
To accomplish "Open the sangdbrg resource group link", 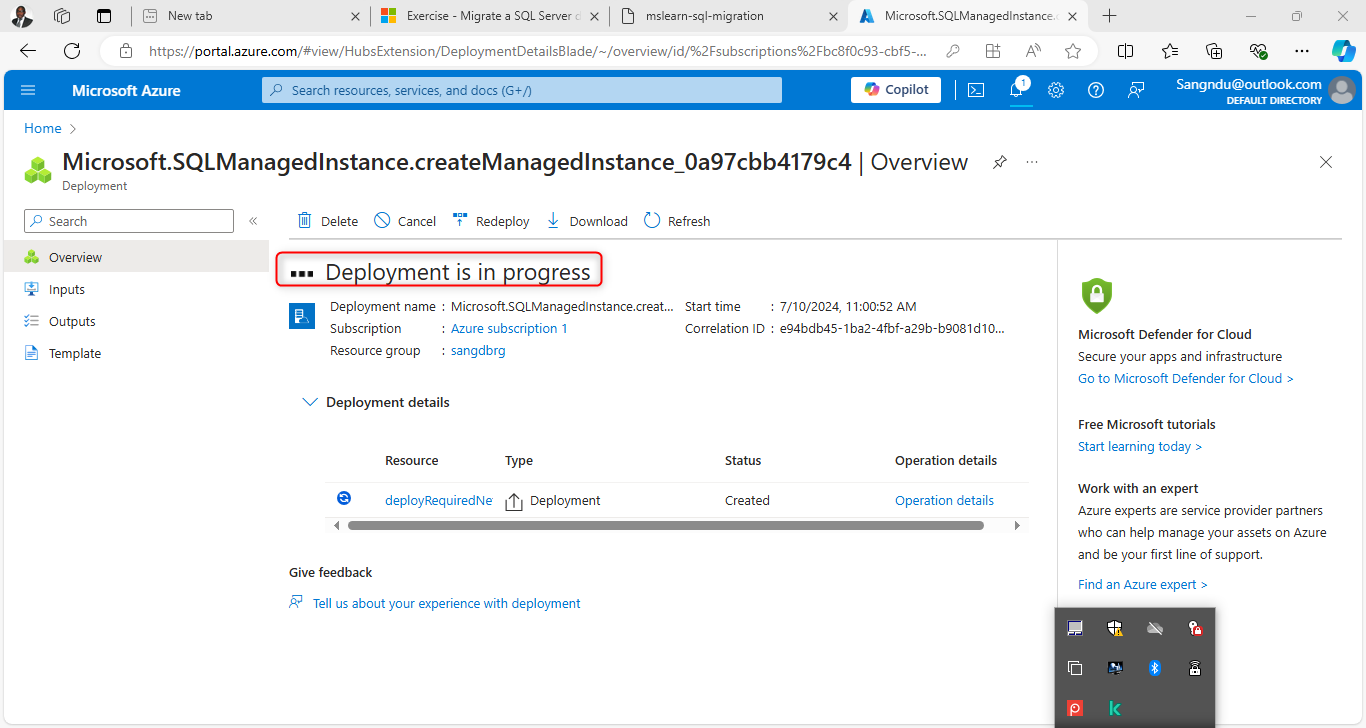I will coord(478,350).
